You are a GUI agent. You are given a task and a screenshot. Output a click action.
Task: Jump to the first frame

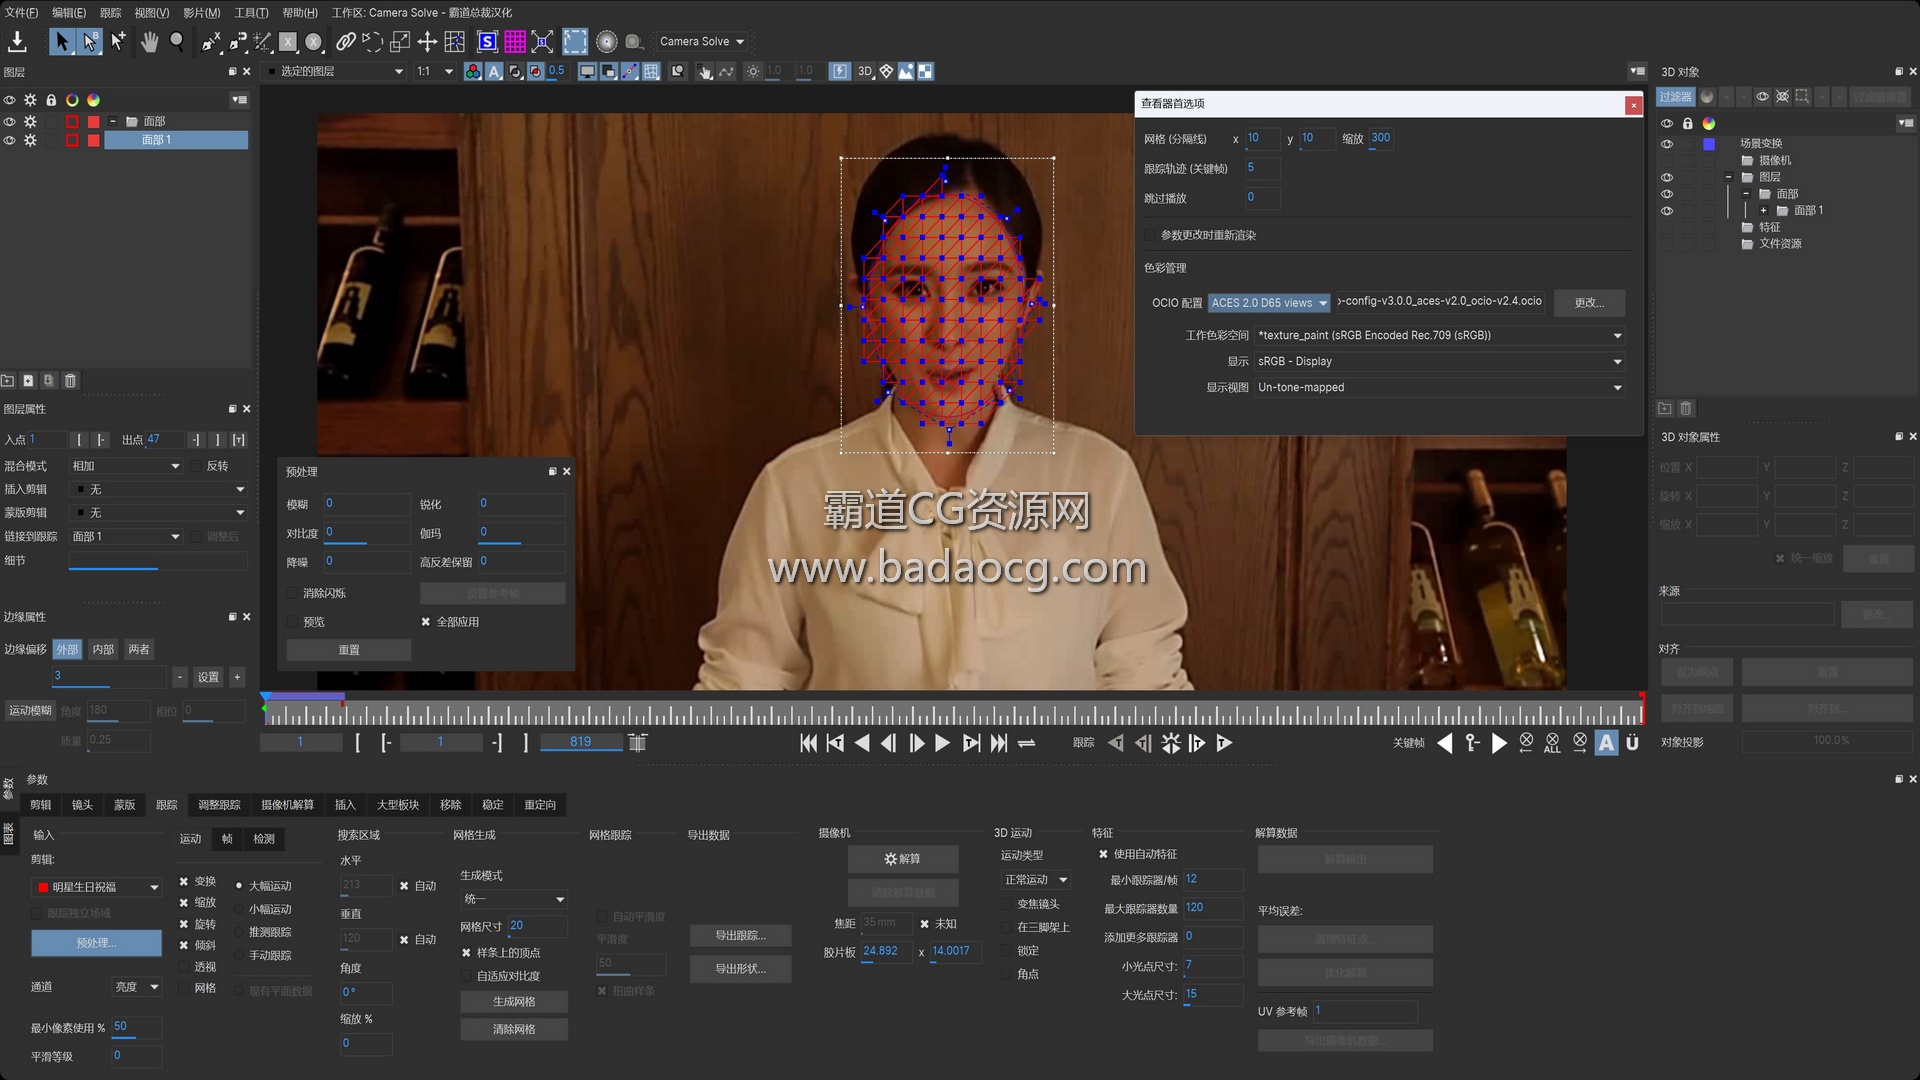pos(808,743)
